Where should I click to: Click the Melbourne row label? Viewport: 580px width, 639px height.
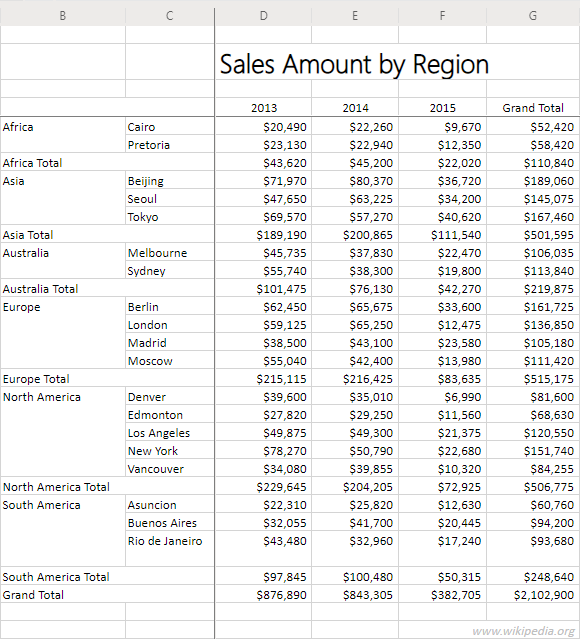tap(157, 253)
